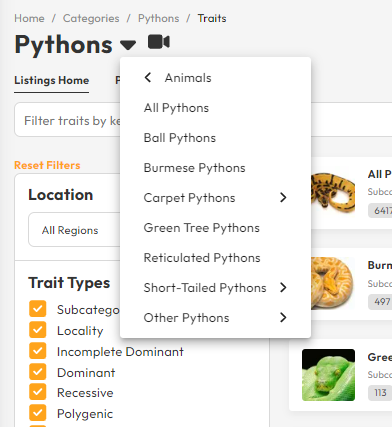Uncheck the Polygenic checkbox
392x427 pixels.
38,413
